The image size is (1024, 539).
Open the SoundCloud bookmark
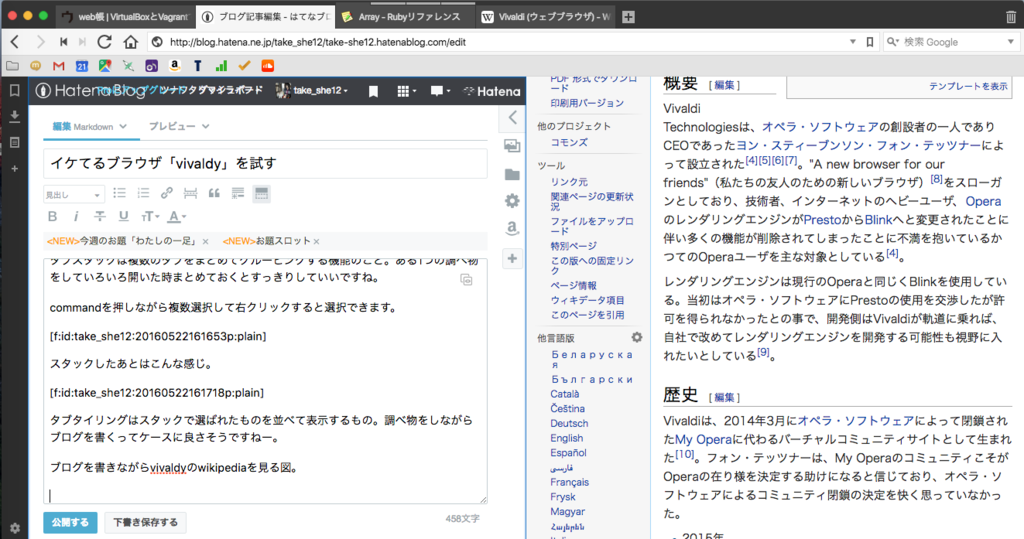pos(267,66)
